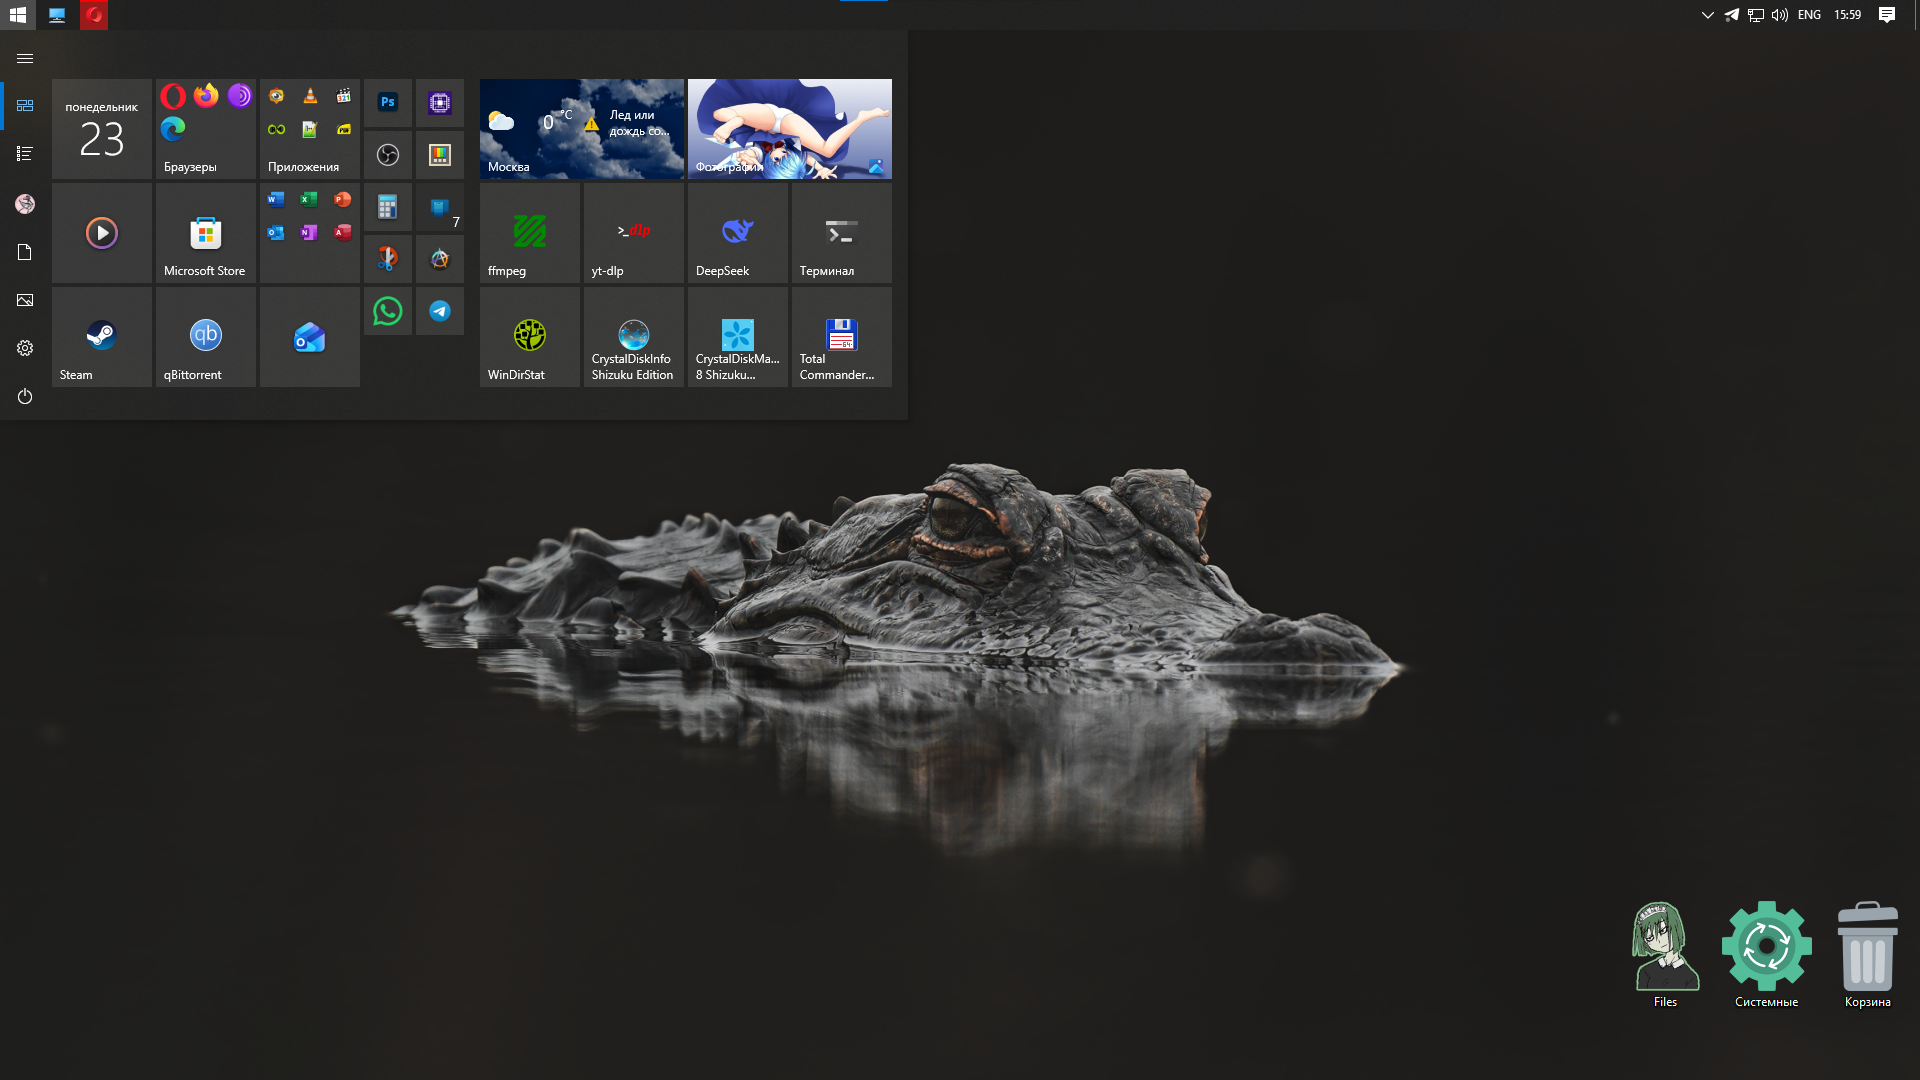Launch qBittorrent from Start tiles

[205, 337]
